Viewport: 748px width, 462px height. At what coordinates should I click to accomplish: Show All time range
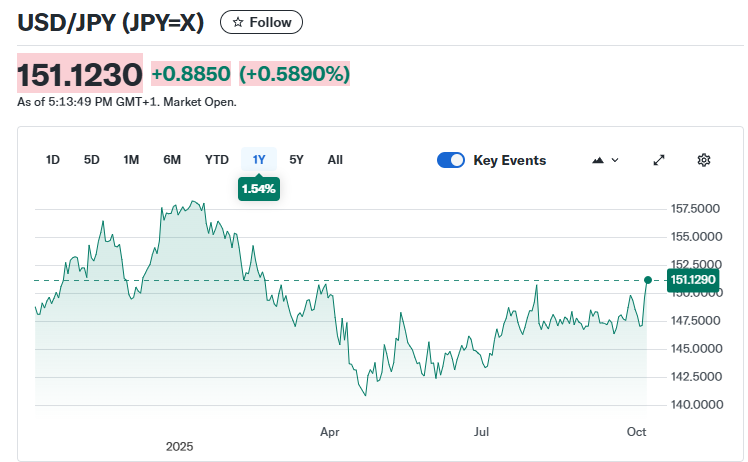click(335, 160)
